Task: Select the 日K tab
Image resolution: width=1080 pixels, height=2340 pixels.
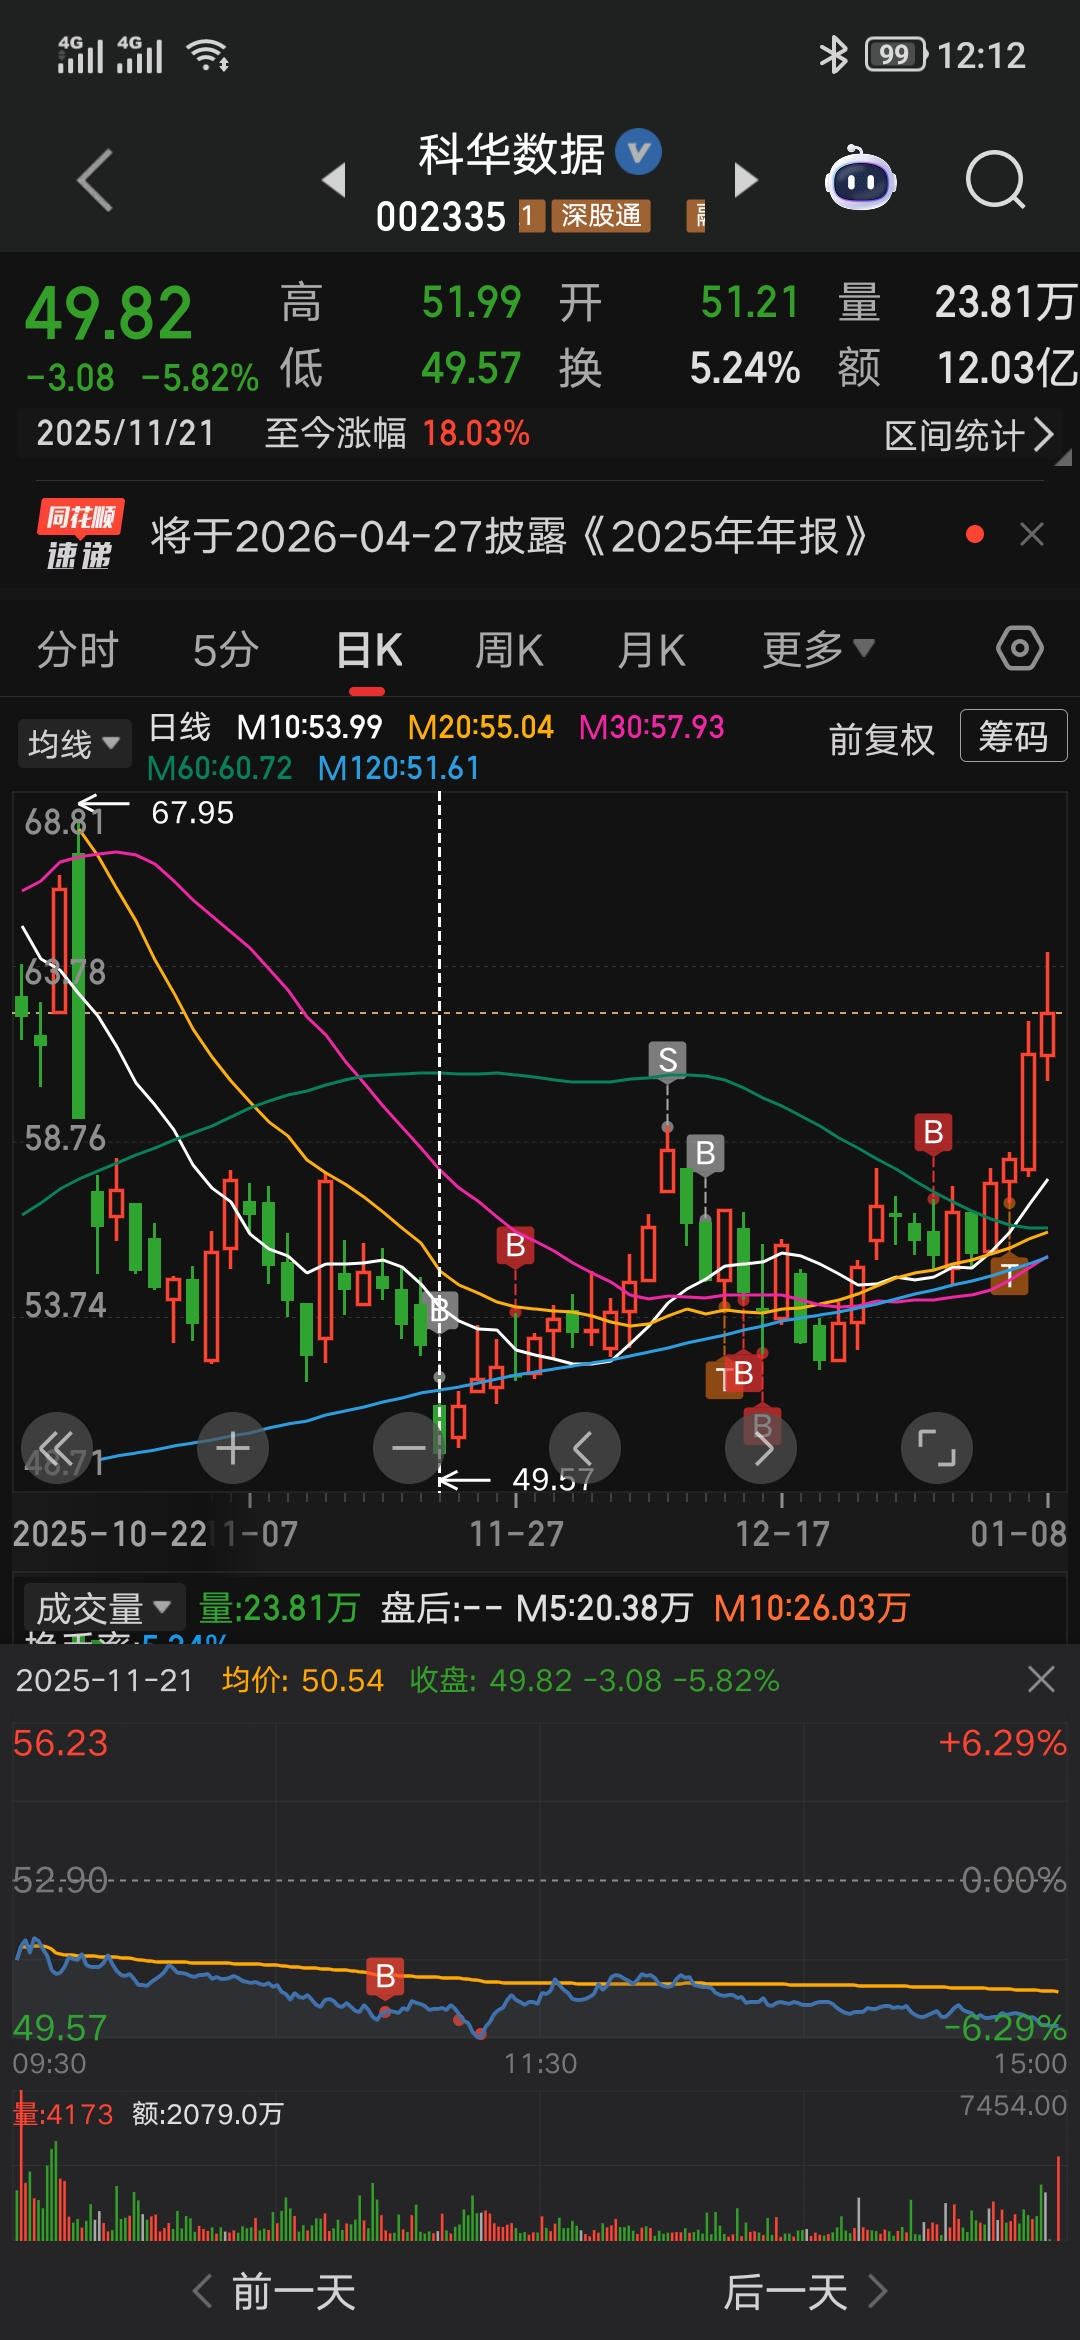Action: click(x=369, y=650)
